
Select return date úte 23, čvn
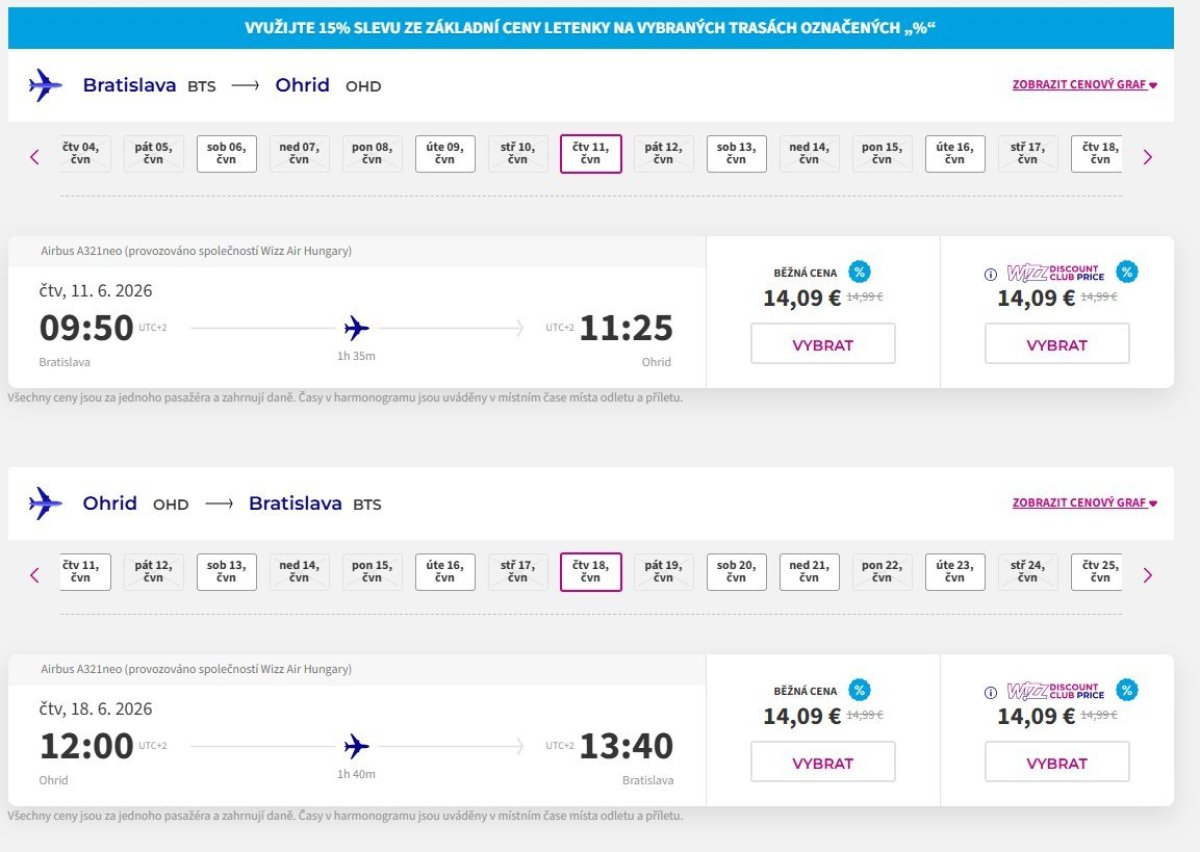click(955, 572)
